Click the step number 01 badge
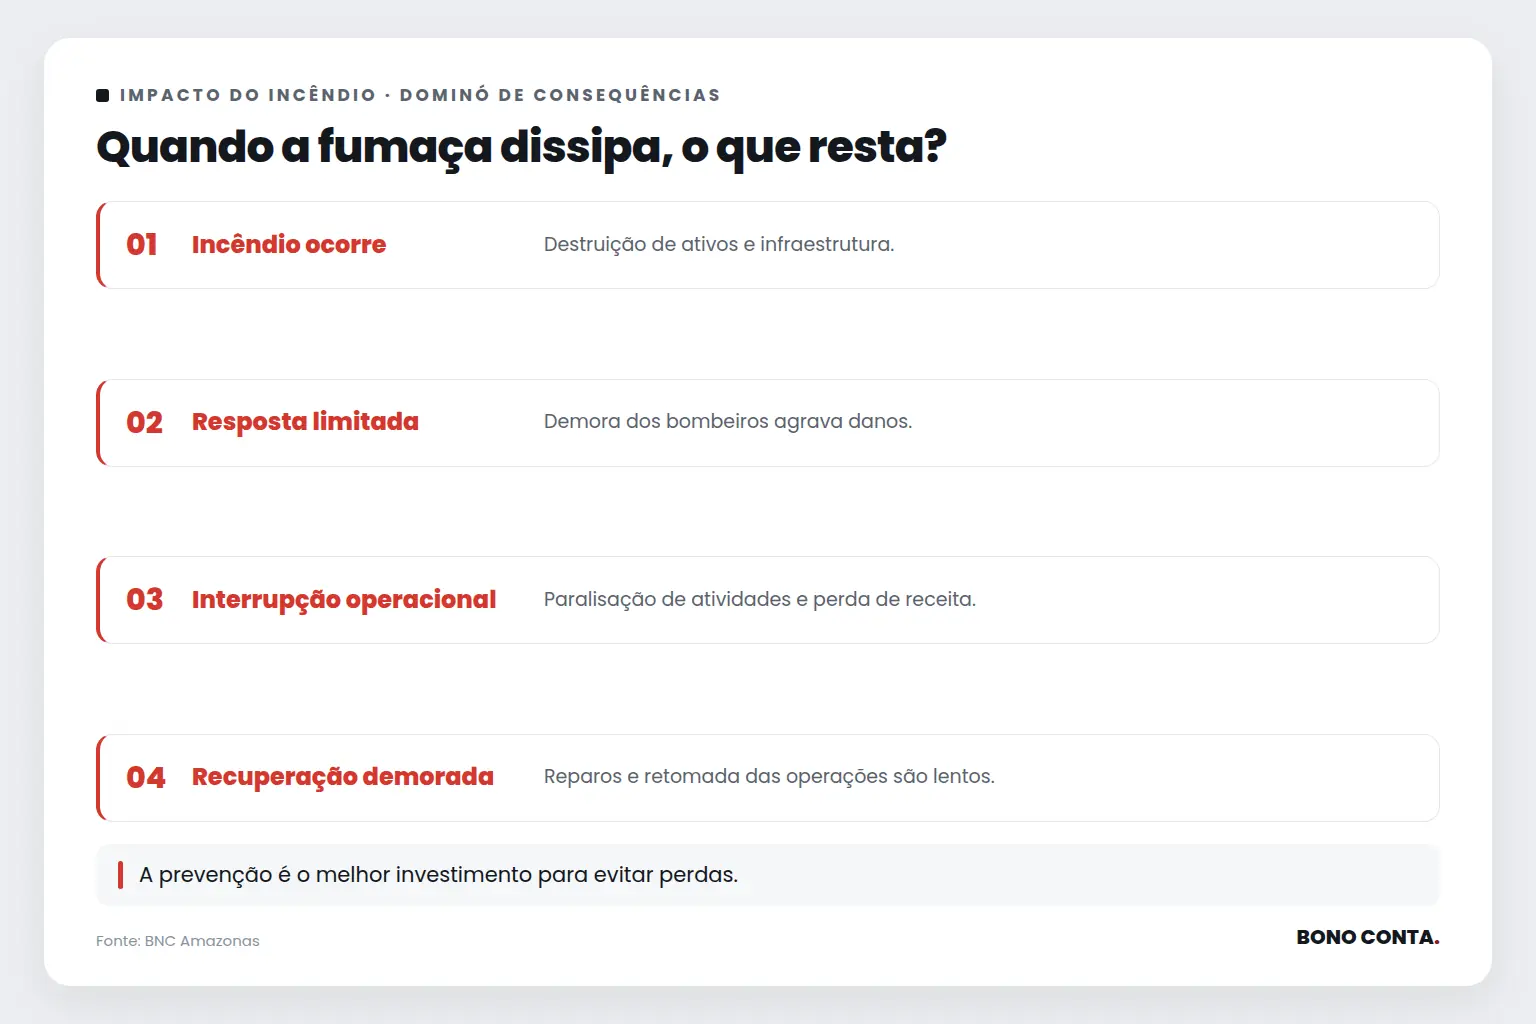 [142, 245]
